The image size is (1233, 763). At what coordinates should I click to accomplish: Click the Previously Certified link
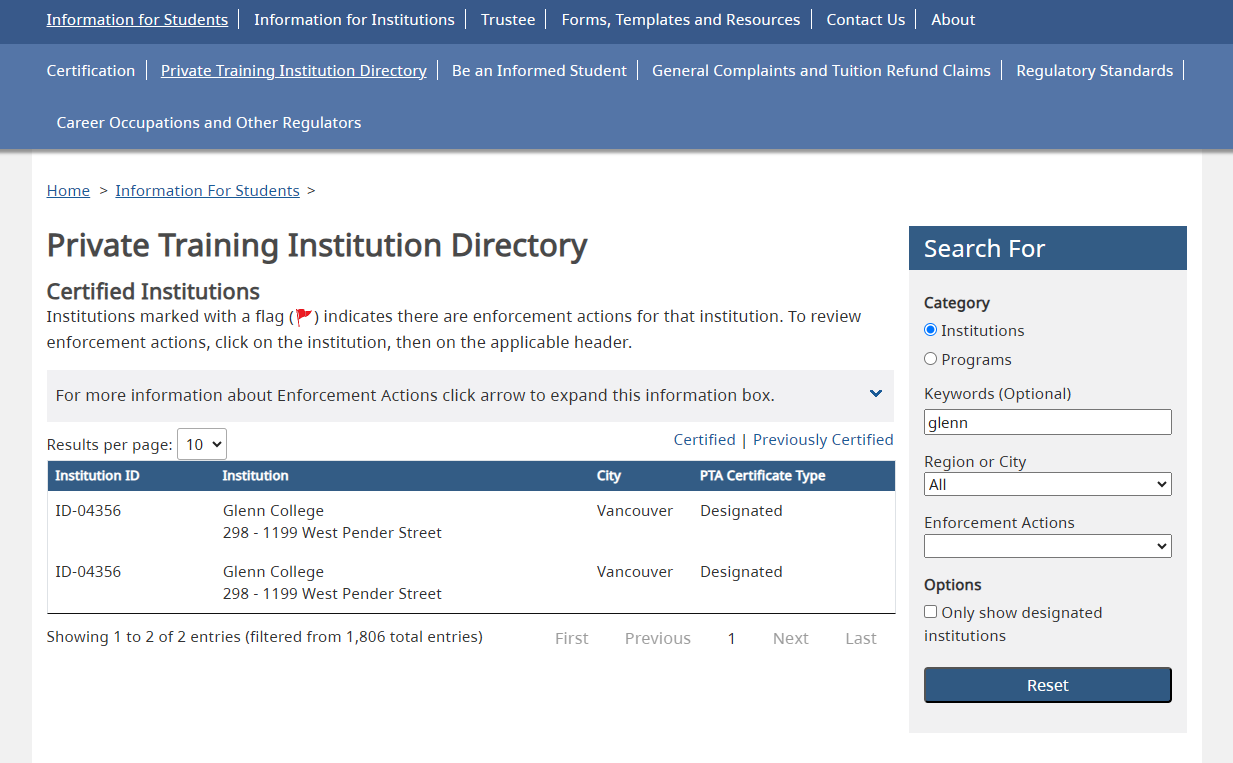[x=823, y=440]
